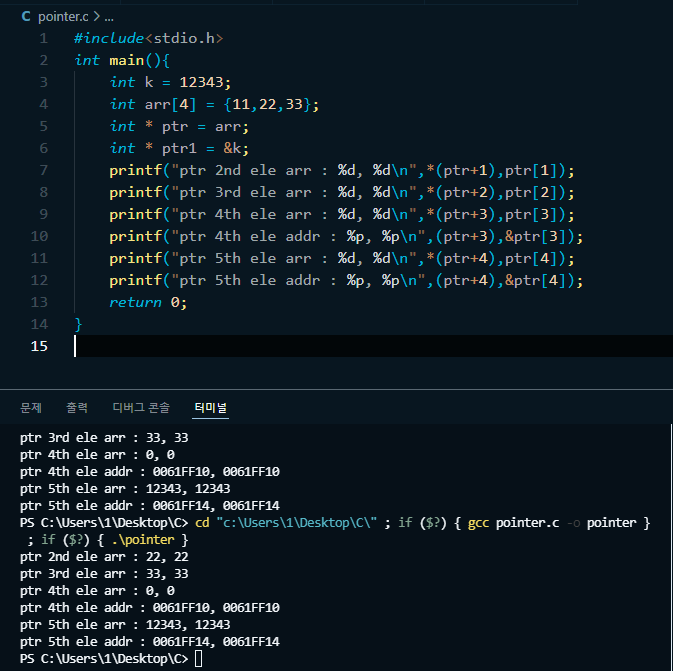Switch to the 문제 panel tab
673x671 pixels.
coord(31,407)
